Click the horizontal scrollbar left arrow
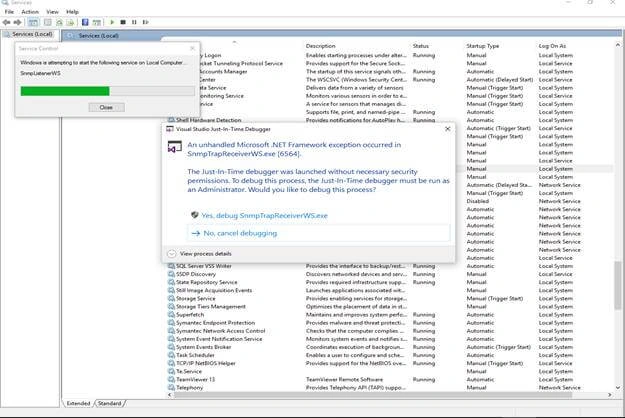625x418 pixels. pyautogui.click(x=170, y=395)
